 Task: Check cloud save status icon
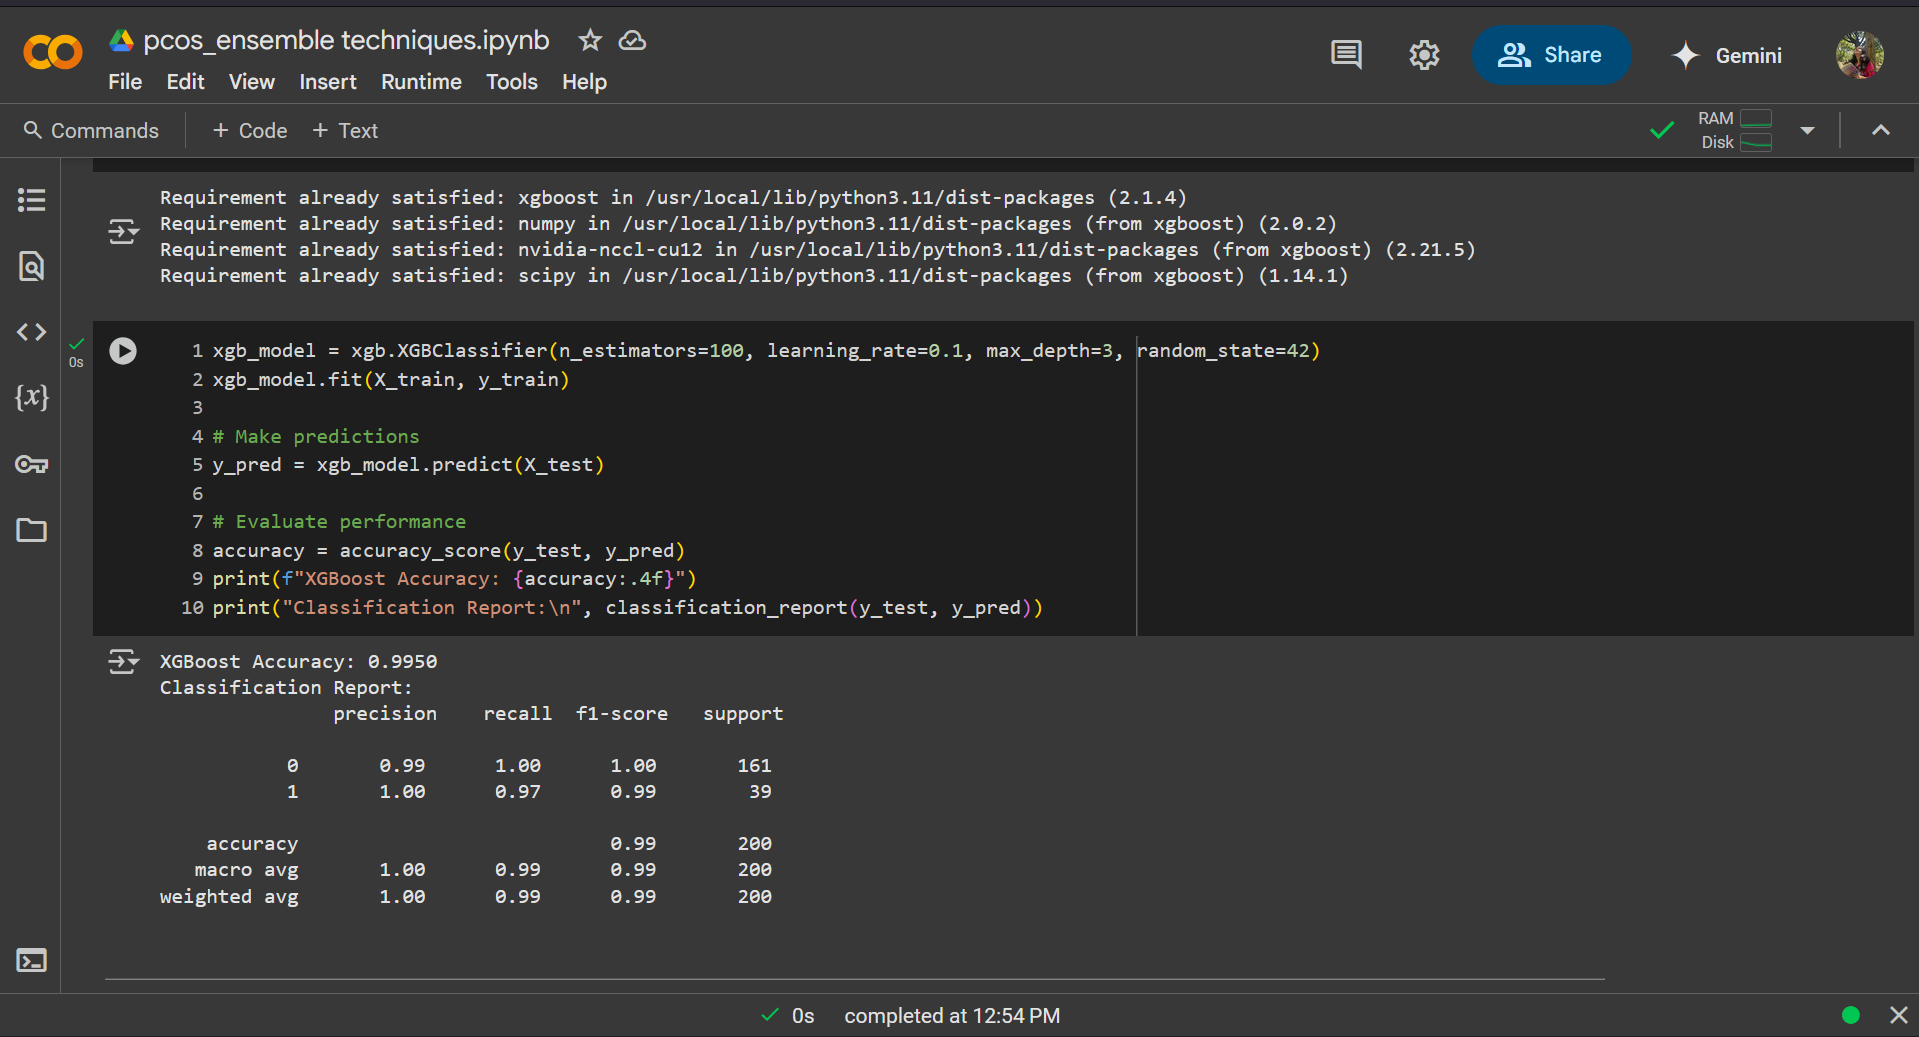tap(632, 40)
